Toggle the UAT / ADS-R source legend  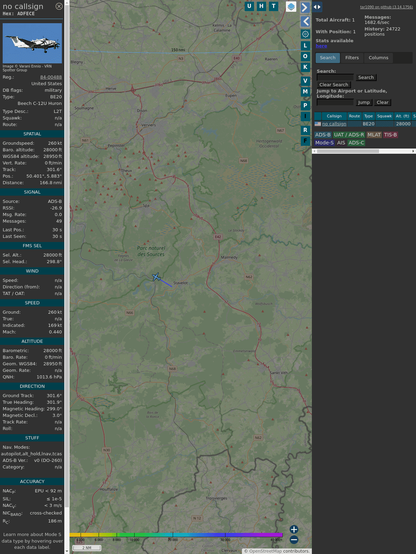pos(349,135)
